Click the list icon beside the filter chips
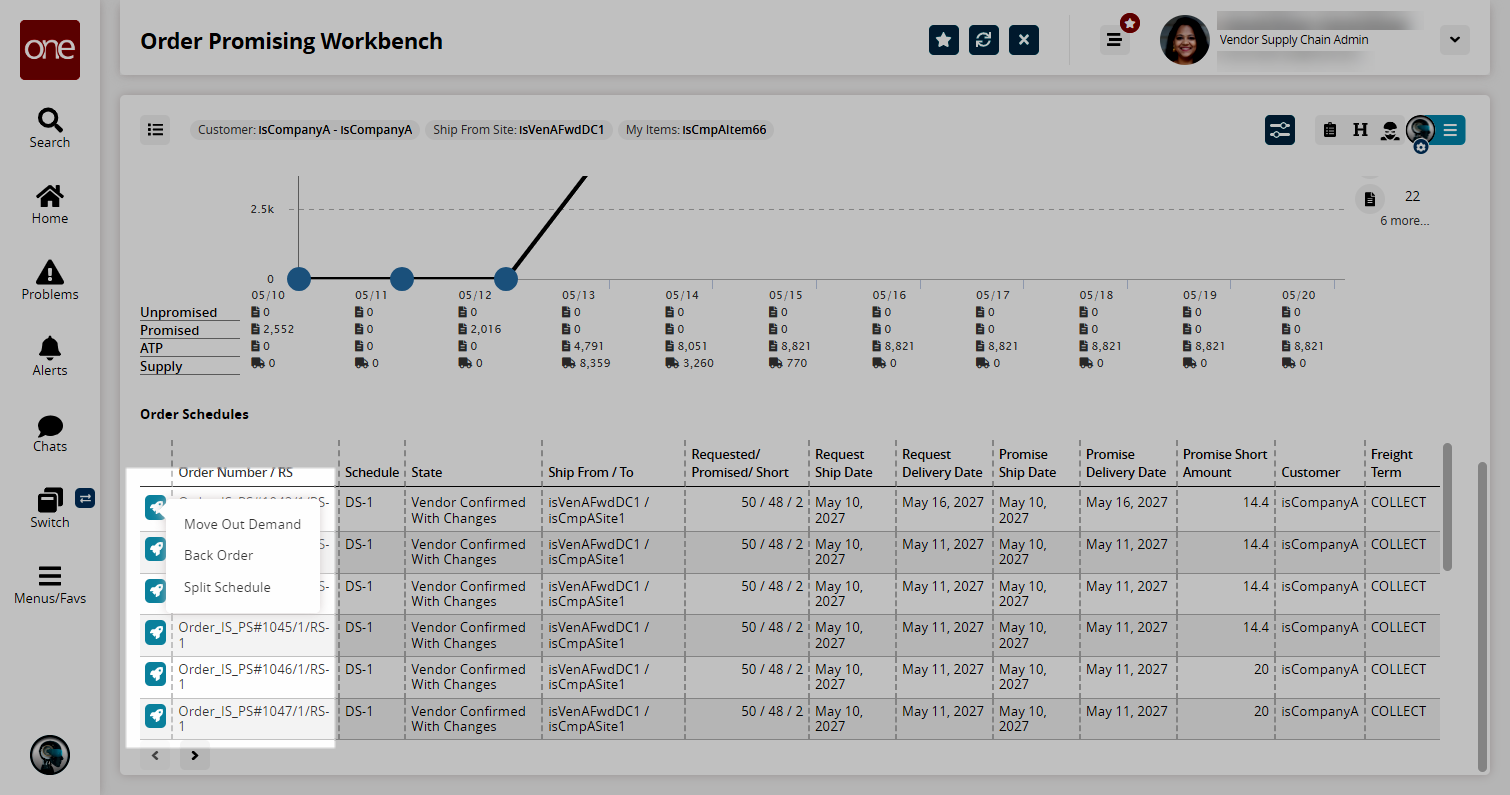1510x795 pixels. [155, 130]
